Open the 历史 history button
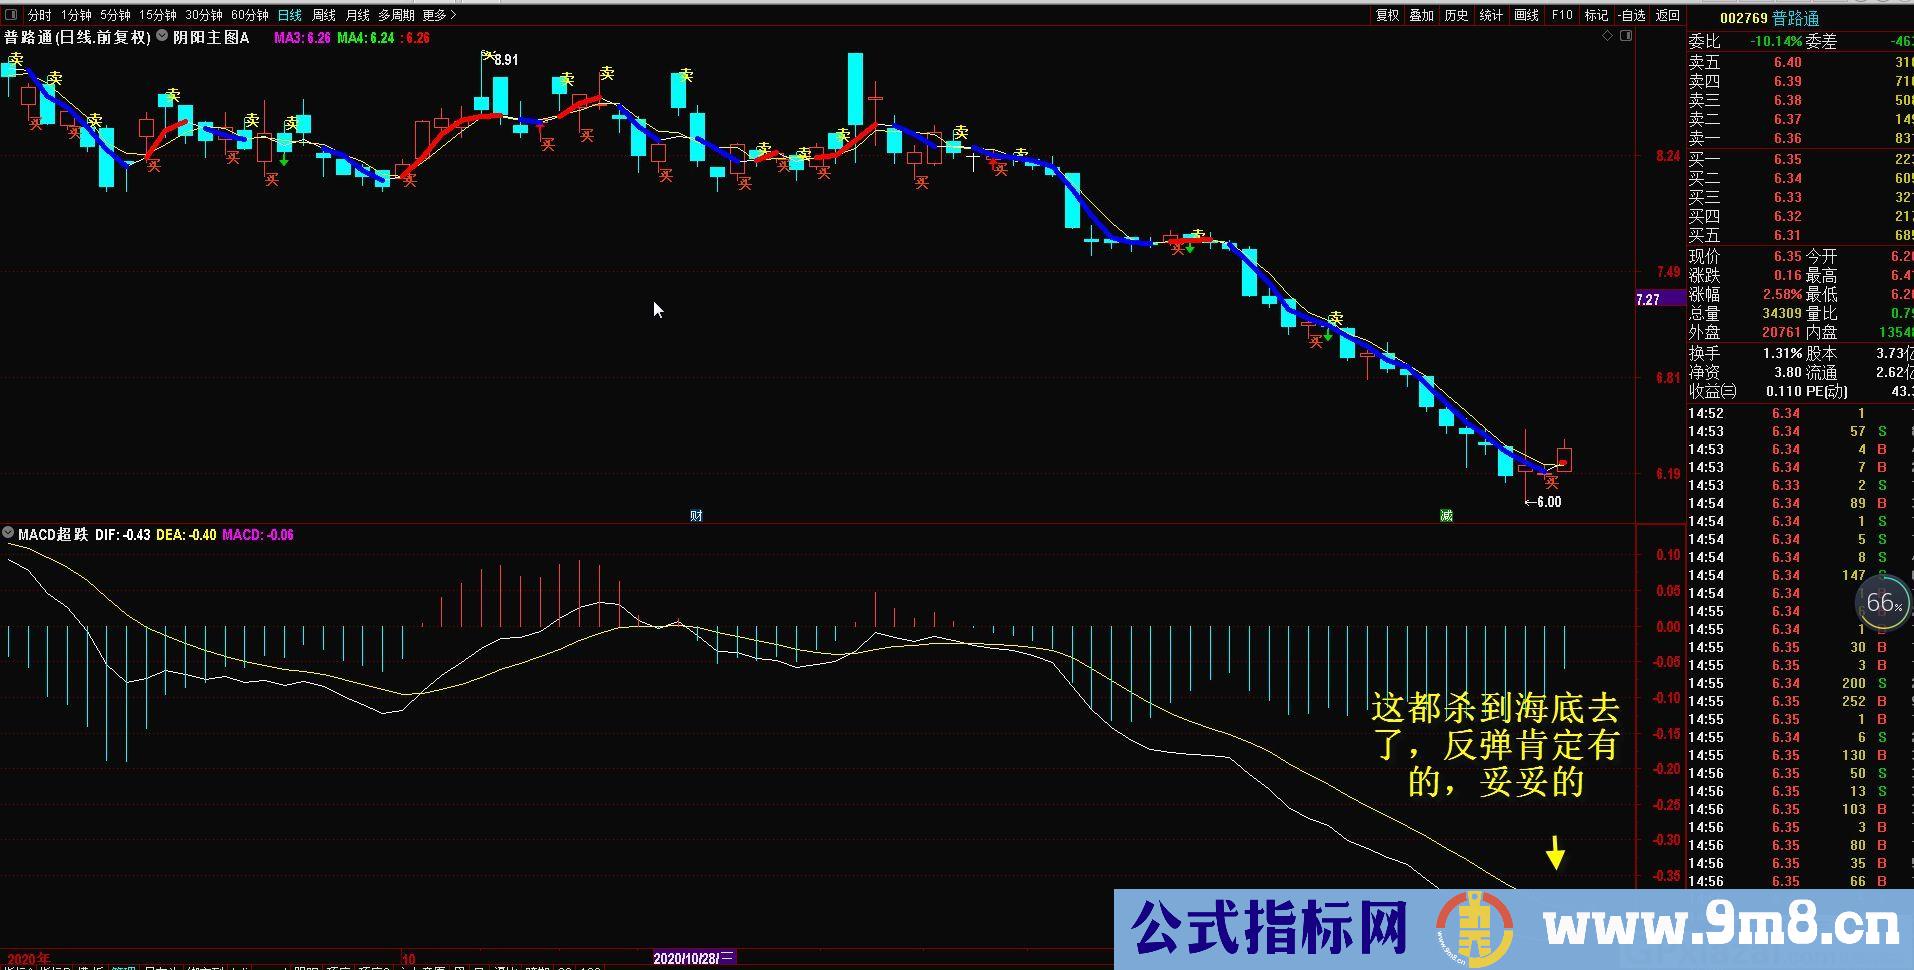Screen dimensions: 1914x970 click(x=1457, y=15)
